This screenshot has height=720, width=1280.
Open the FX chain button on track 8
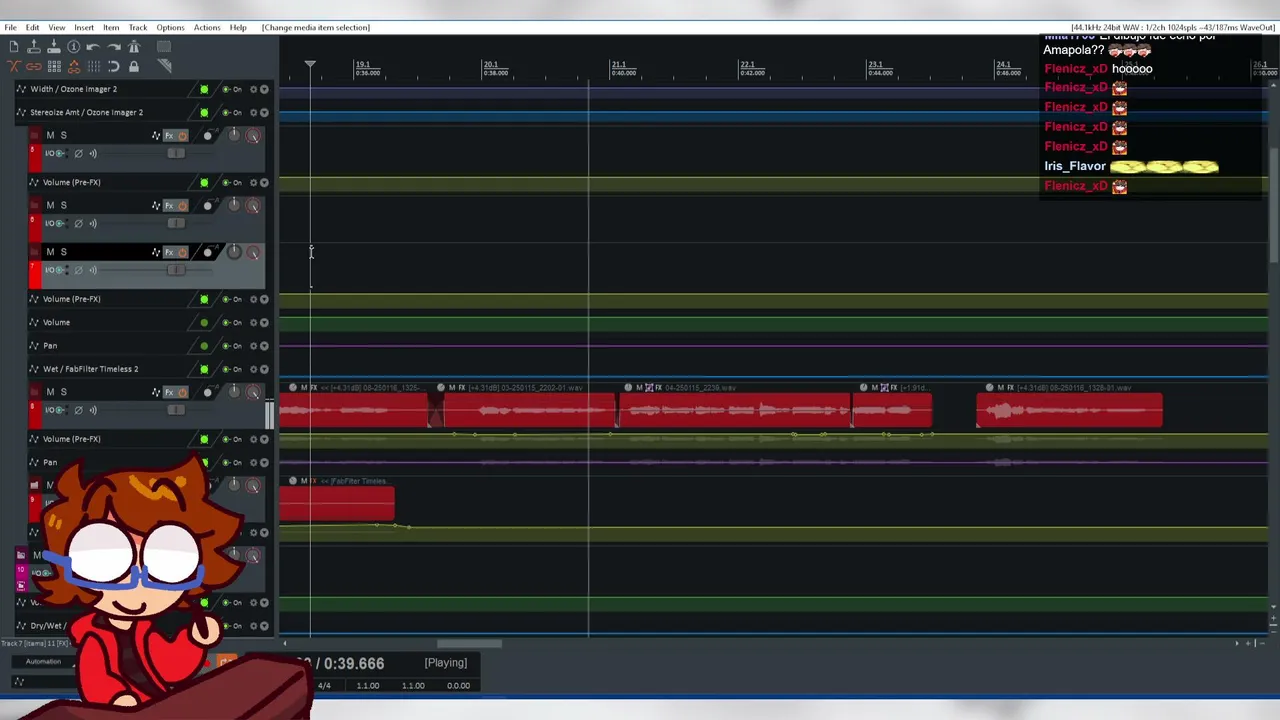[x=169, y=392]
